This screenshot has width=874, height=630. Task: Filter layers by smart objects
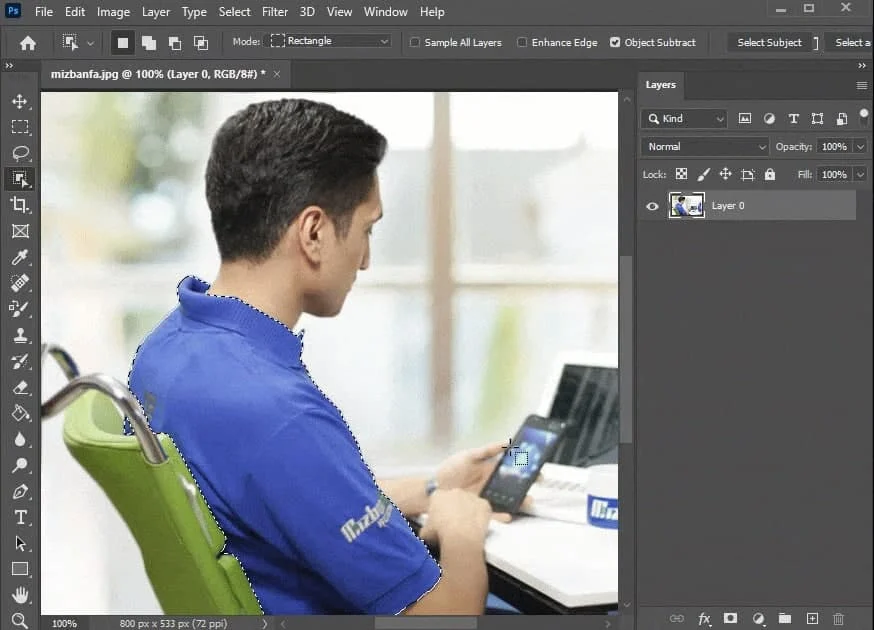tap(842, 118)
